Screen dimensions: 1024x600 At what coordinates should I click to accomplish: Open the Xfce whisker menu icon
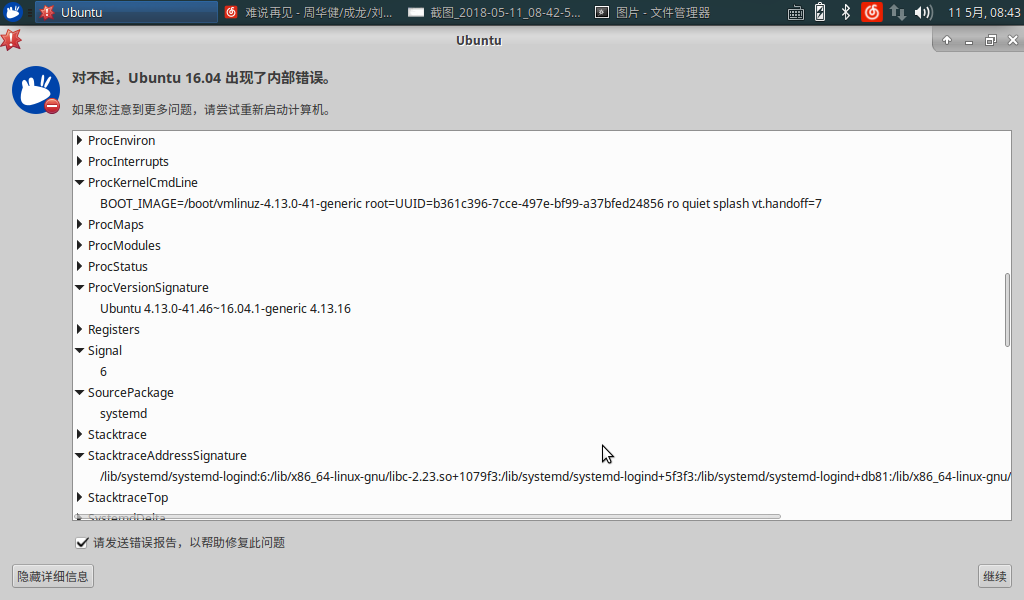[x=12, y=12]
